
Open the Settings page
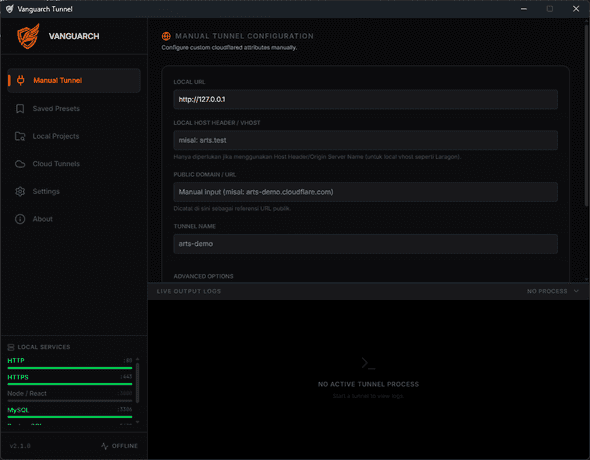click(x=74, y=191)
